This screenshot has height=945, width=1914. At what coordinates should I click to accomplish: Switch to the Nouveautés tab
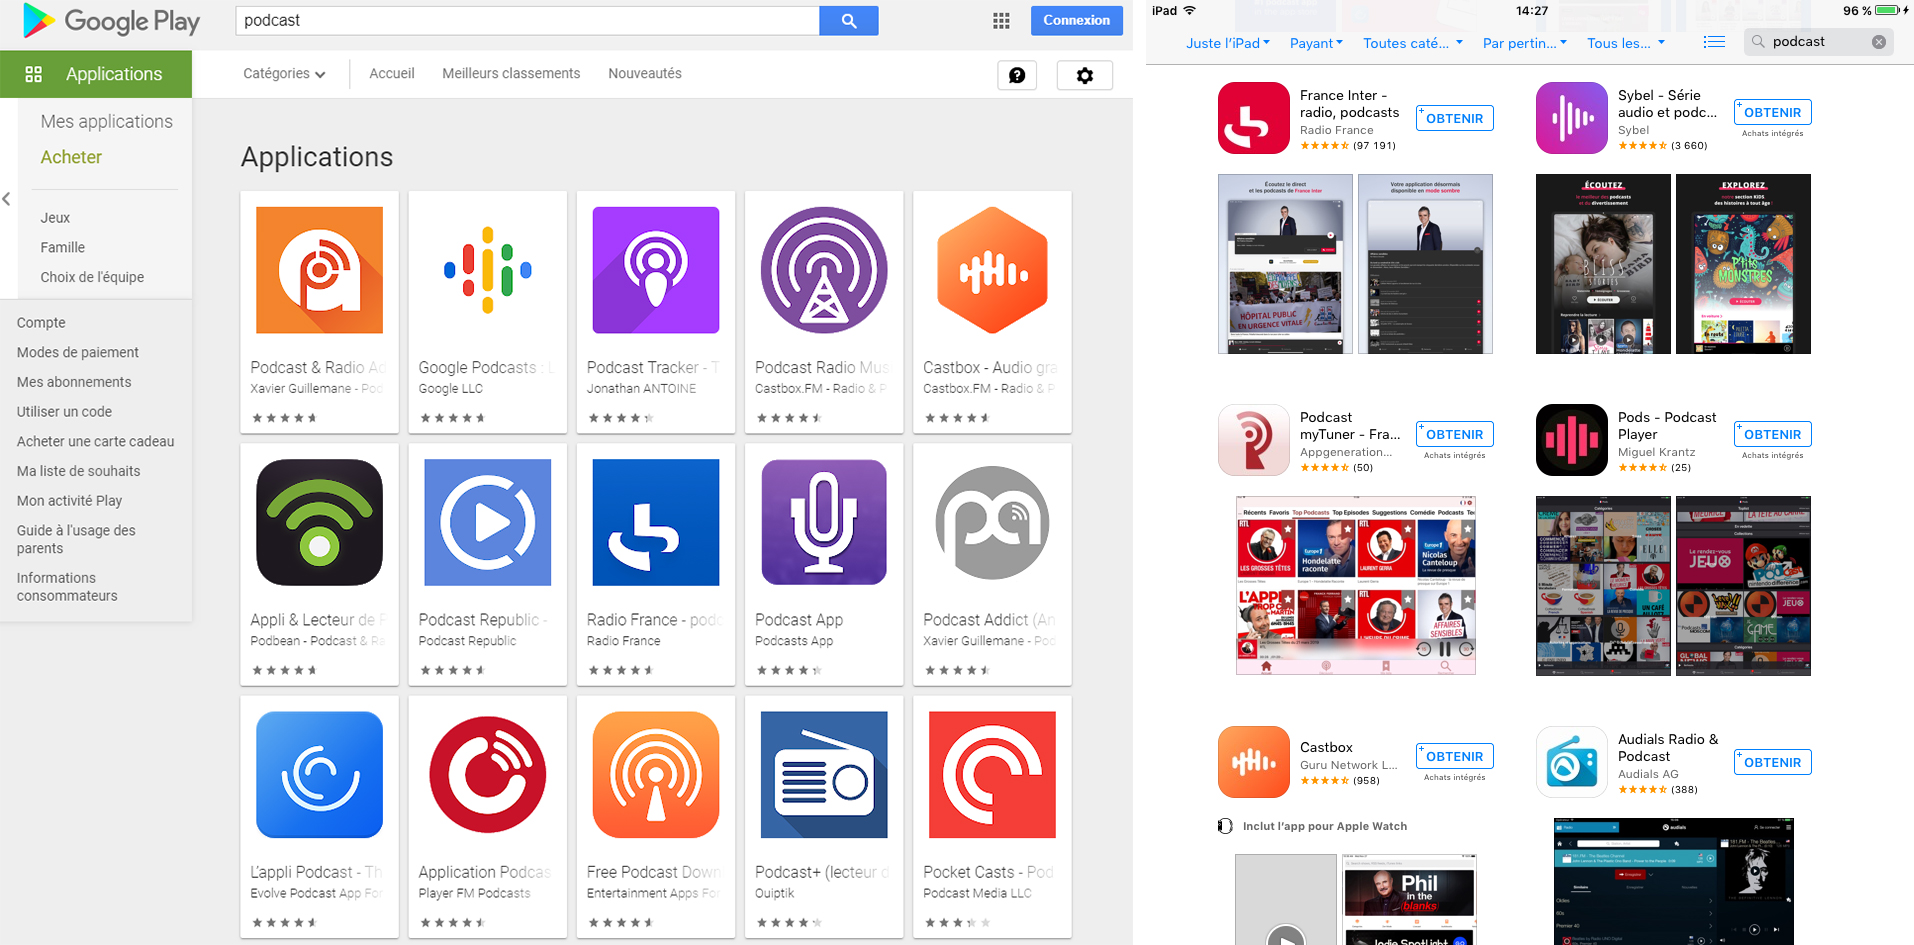click(x=645, y=74)
